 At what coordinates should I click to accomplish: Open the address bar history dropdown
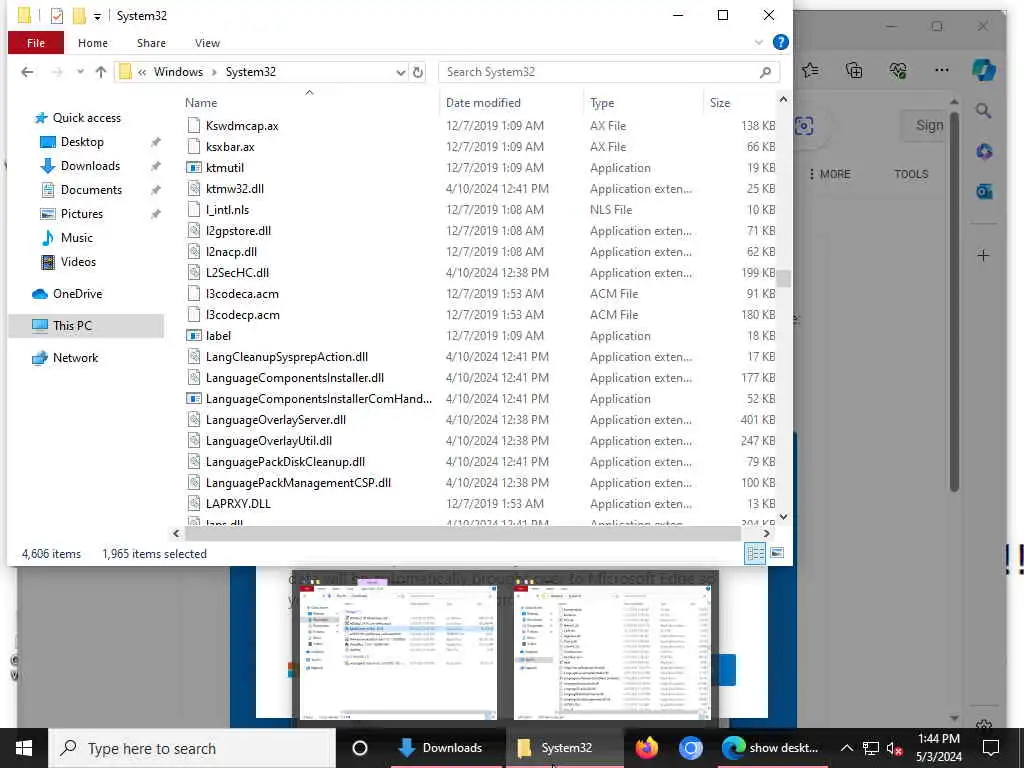400,72
